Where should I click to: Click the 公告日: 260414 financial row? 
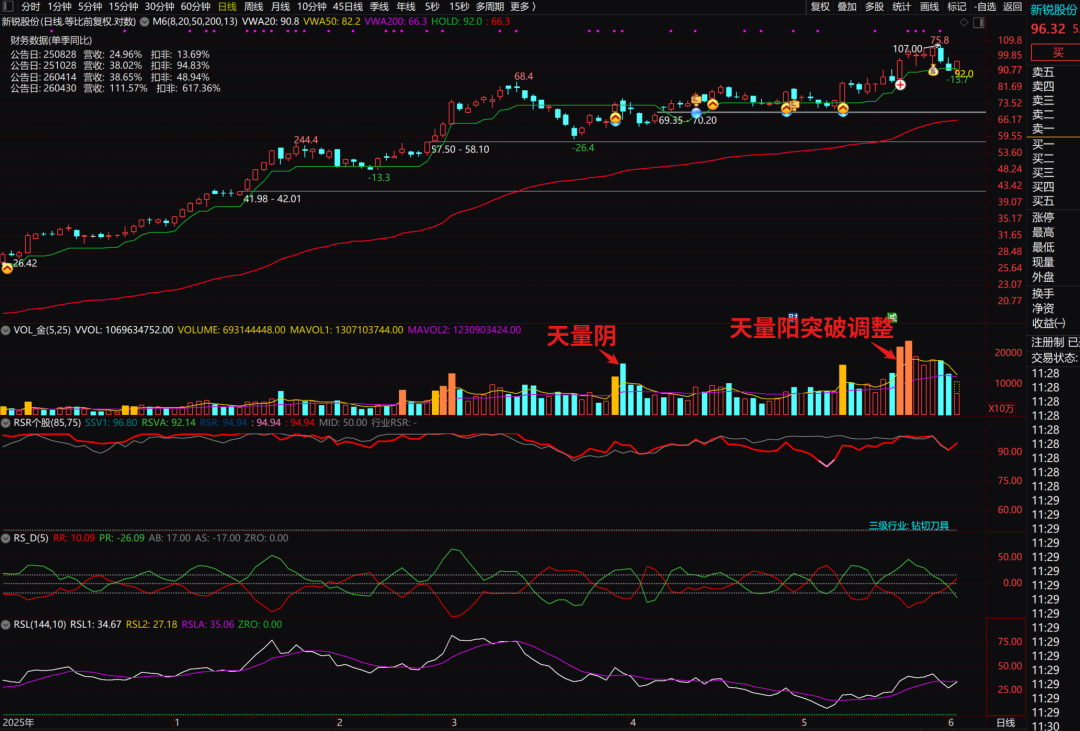[x=110, y=77]
